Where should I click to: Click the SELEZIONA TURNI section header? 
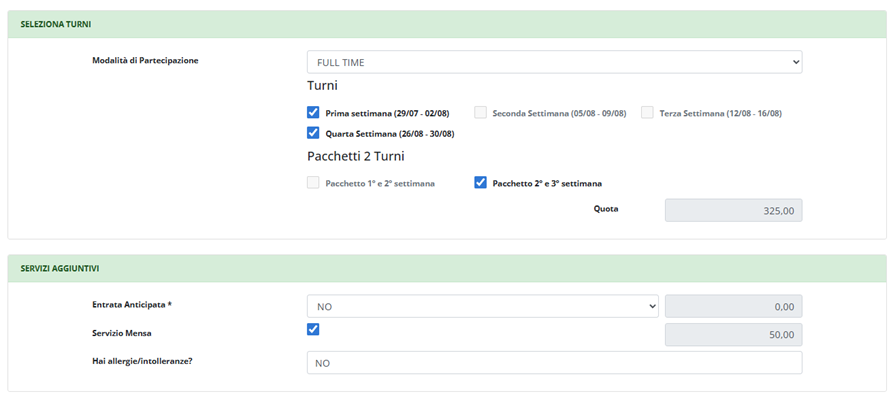[56, 23]
